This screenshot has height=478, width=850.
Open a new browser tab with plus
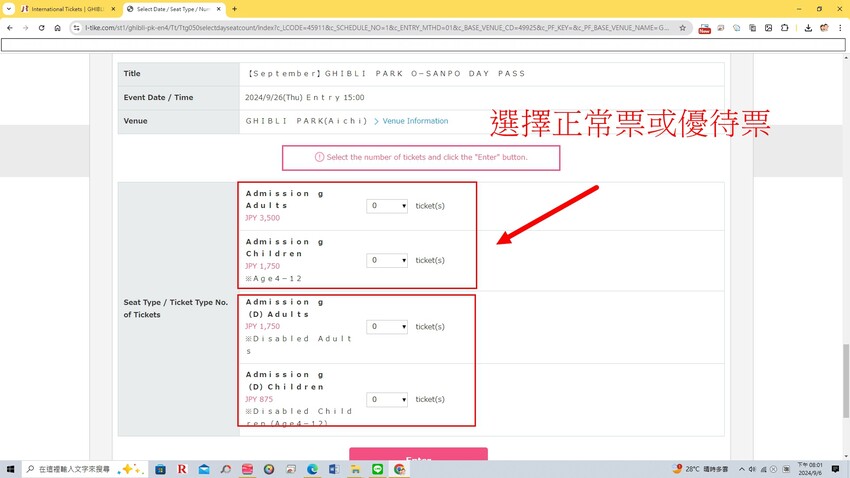[235, 9]
